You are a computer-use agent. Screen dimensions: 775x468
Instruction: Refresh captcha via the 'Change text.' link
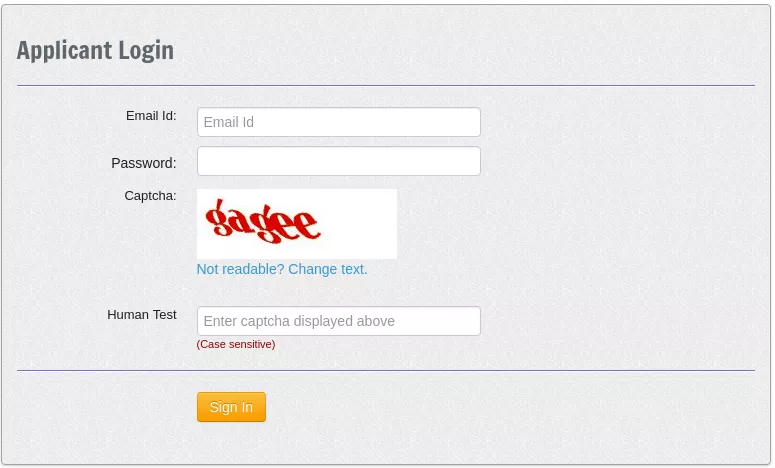328,269
